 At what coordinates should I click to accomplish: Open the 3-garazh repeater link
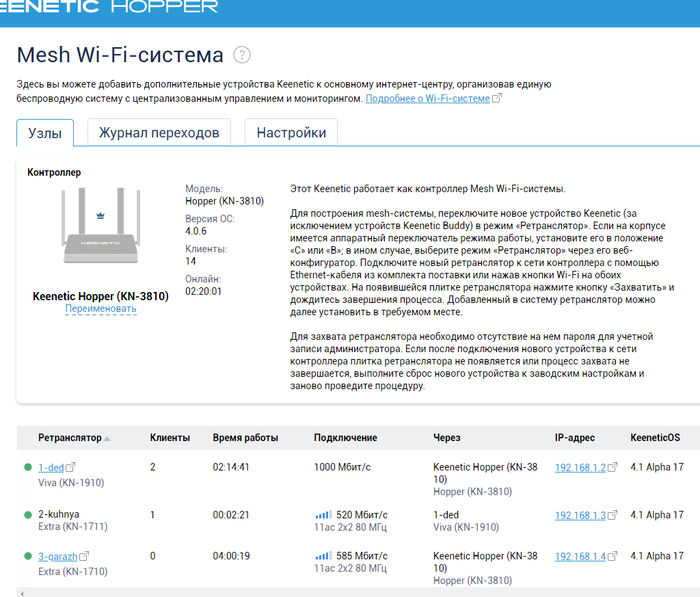pyautogui.click(x=58, y=557)
